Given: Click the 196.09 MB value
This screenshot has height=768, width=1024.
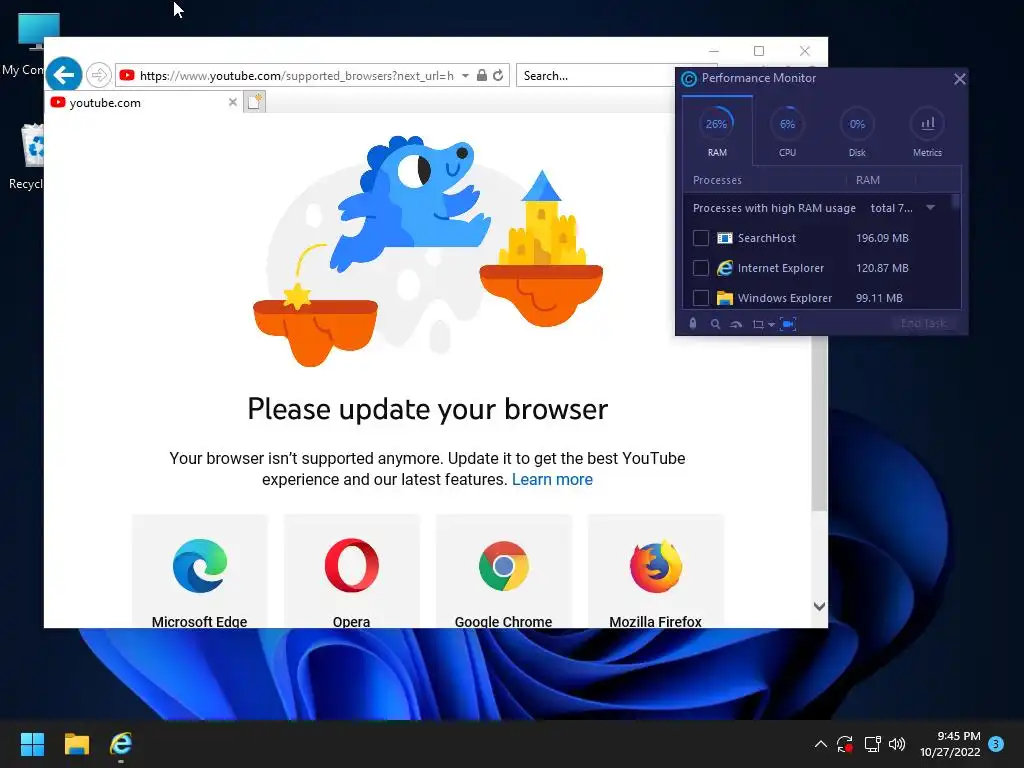Looking at the screenshot, I should (882, 238).
